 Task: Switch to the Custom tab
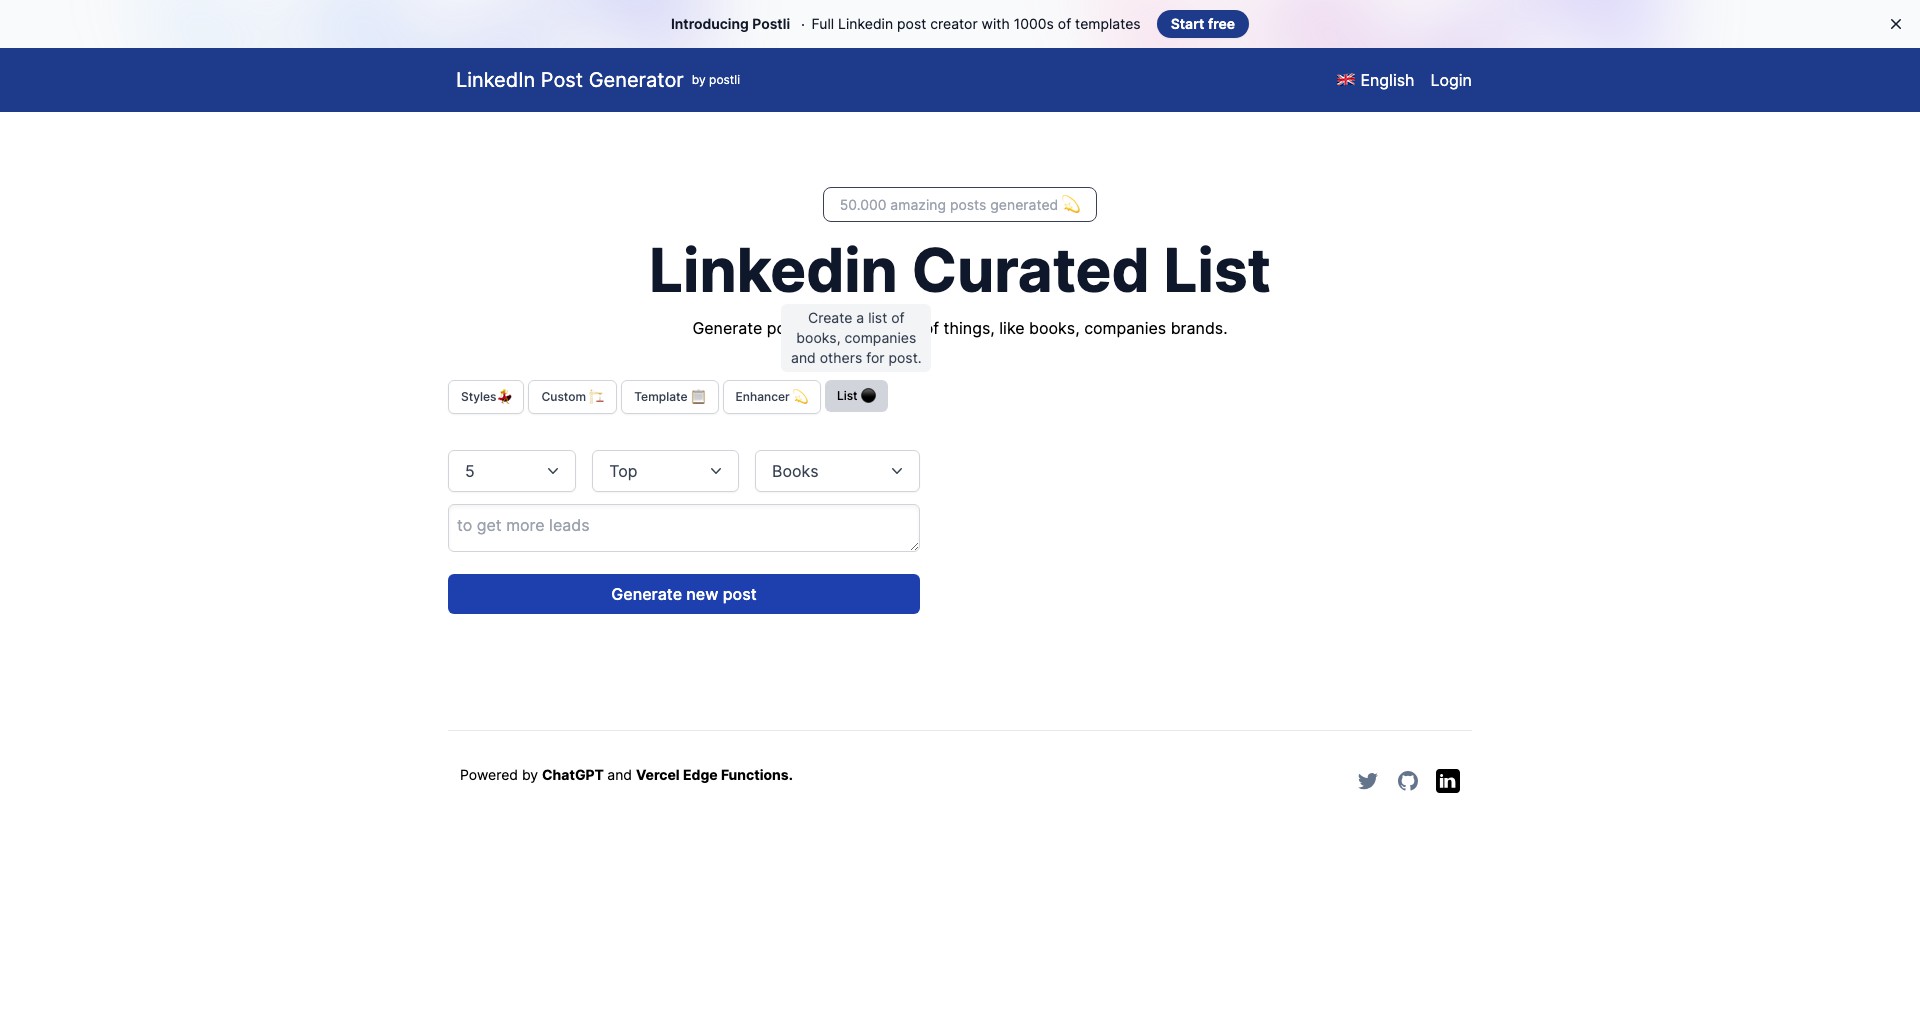[x=572, y=397]
